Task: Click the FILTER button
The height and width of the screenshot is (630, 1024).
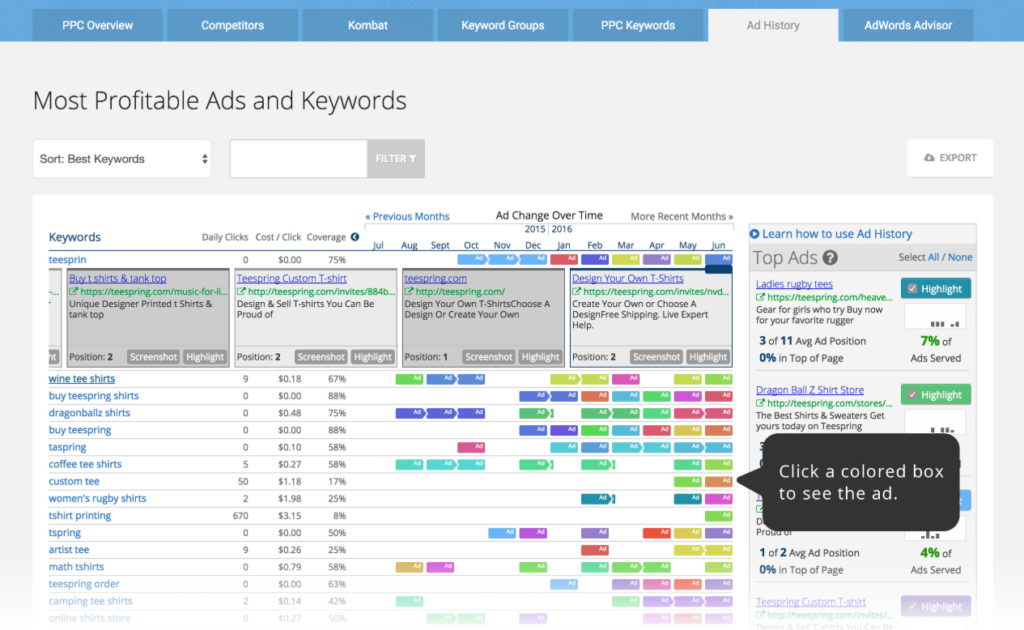Action: click(396, 159)
